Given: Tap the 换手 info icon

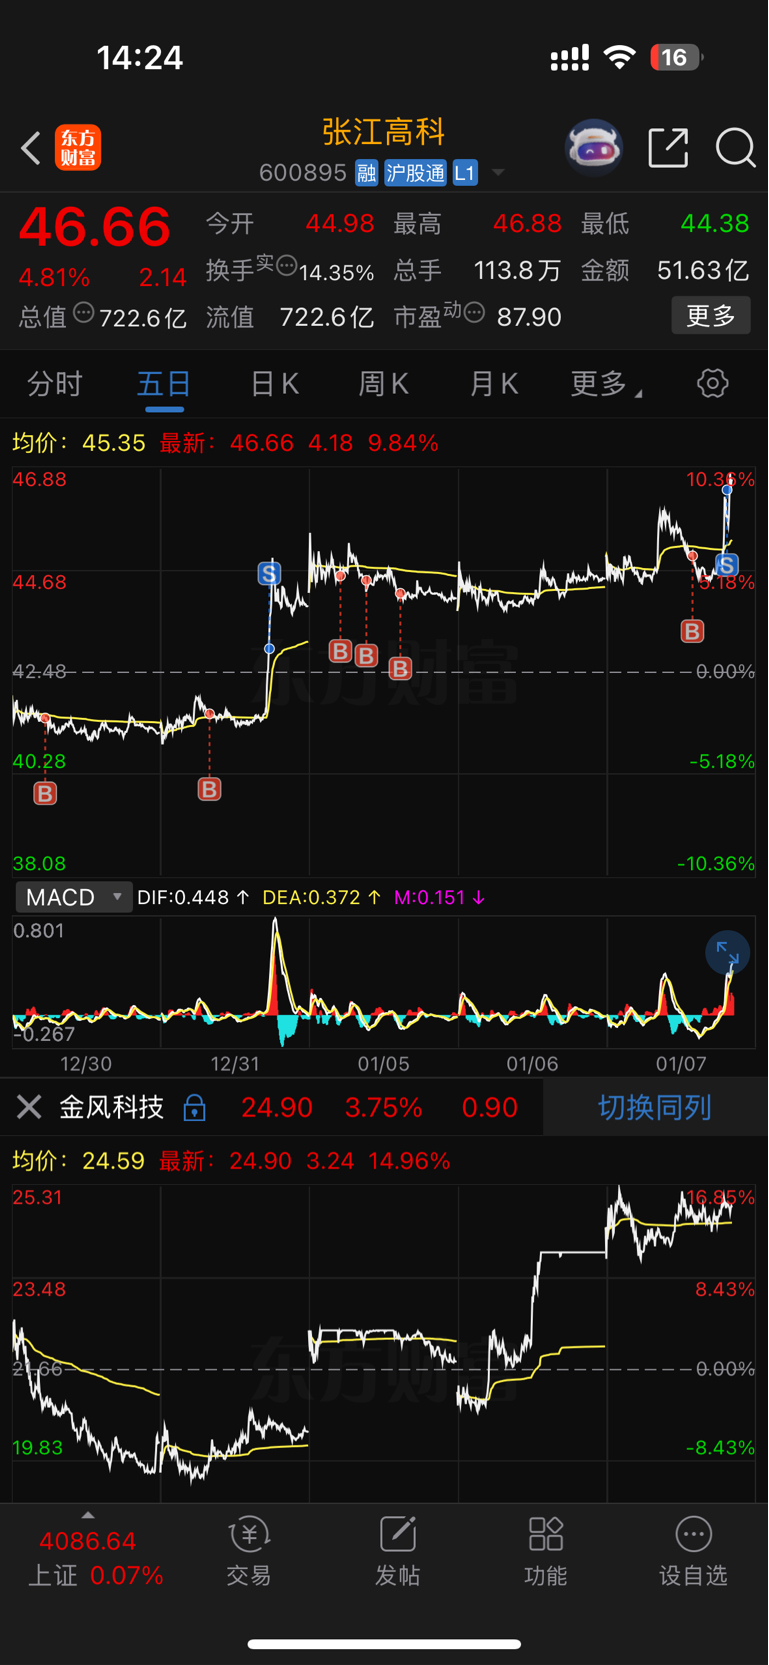Looking at the screenshot, I should tap(287, 266).
